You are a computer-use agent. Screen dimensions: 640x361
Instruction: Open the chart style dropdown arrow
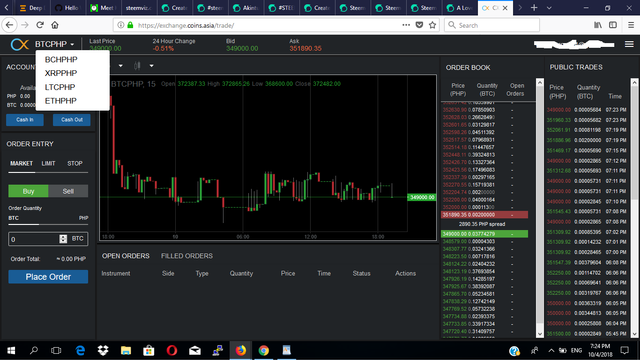pos(151,65)
